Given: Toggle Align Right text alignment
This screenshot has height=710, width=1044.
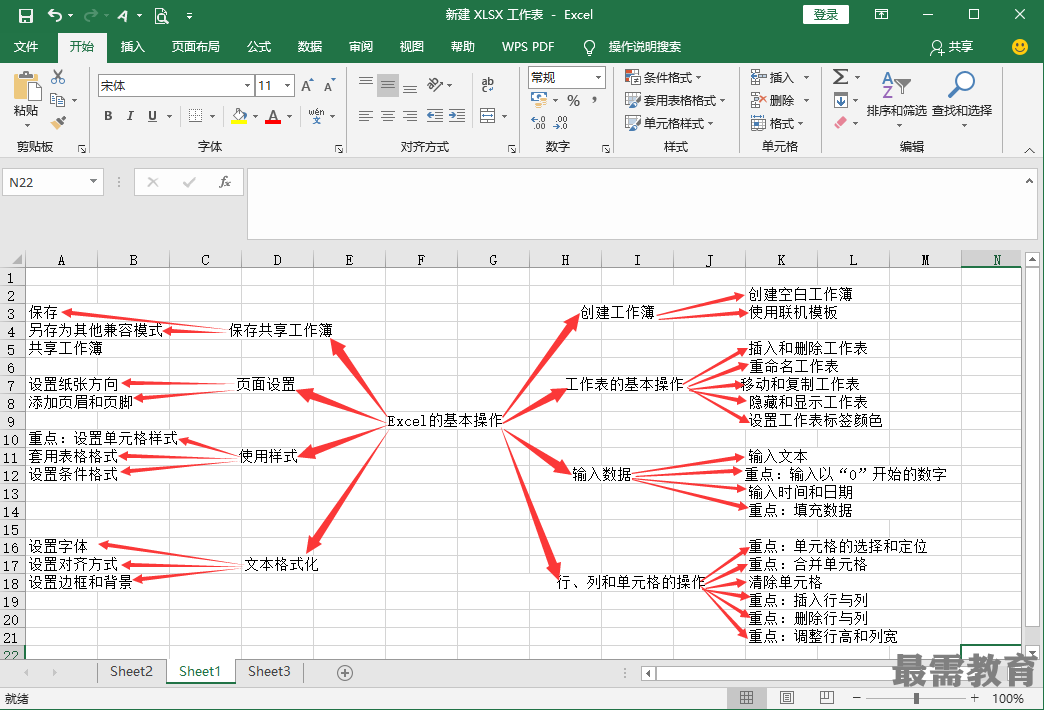Looking at the screenshot, I should pos(410,116).
